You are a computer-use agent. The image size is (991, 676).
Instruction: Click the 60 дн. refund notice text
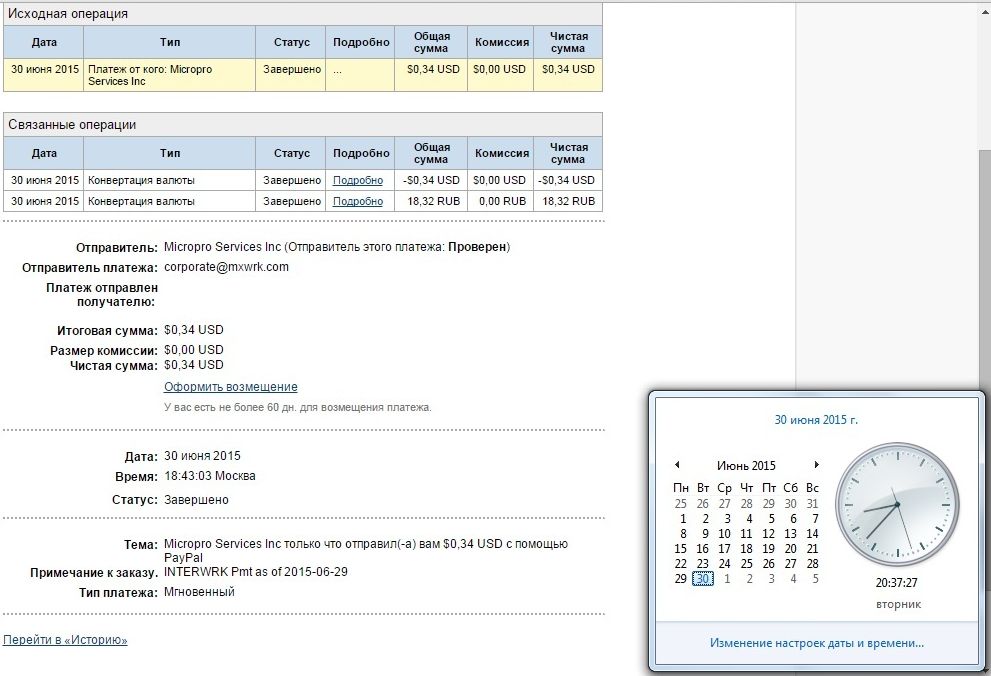click(298, 407)
